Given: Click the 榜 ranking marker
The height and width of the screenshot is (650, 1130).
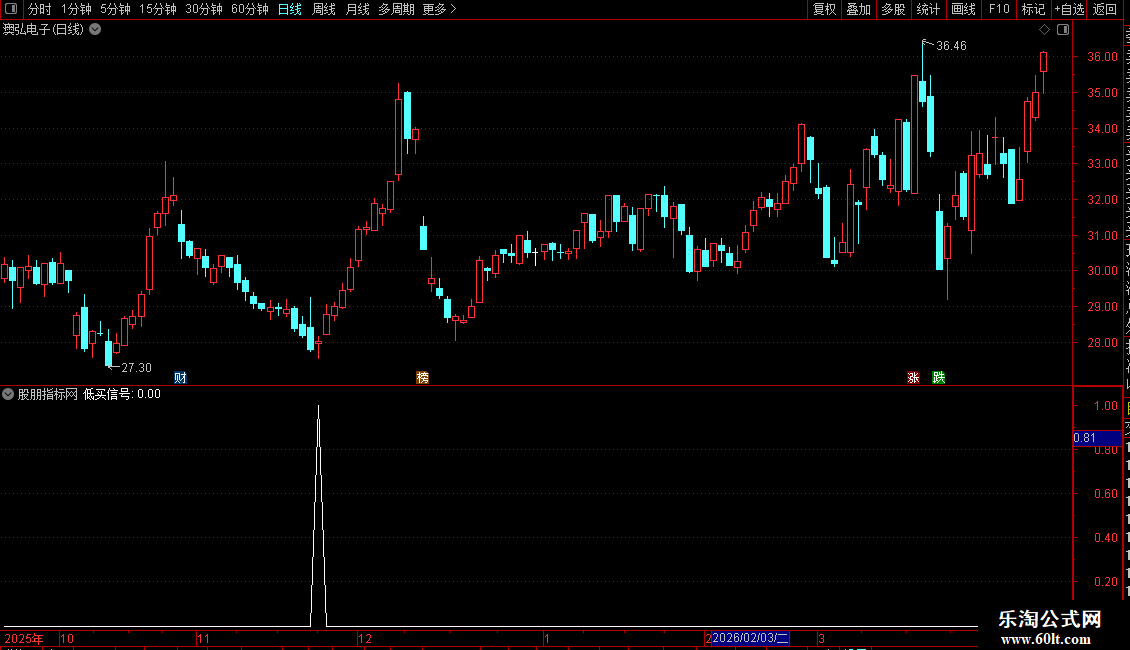Looking at the screenshot, I should [422, 378].
